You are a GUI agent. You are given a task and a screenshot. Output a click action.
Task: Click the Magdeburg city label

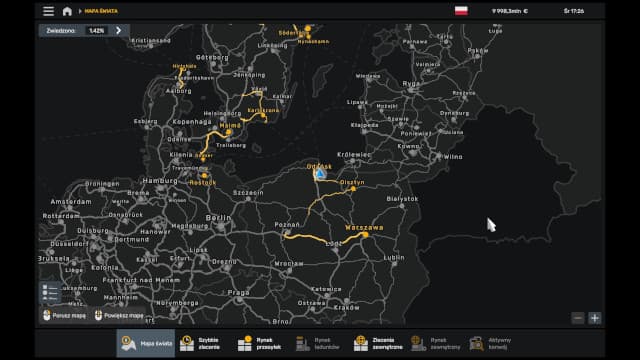(x=190, y=226)
